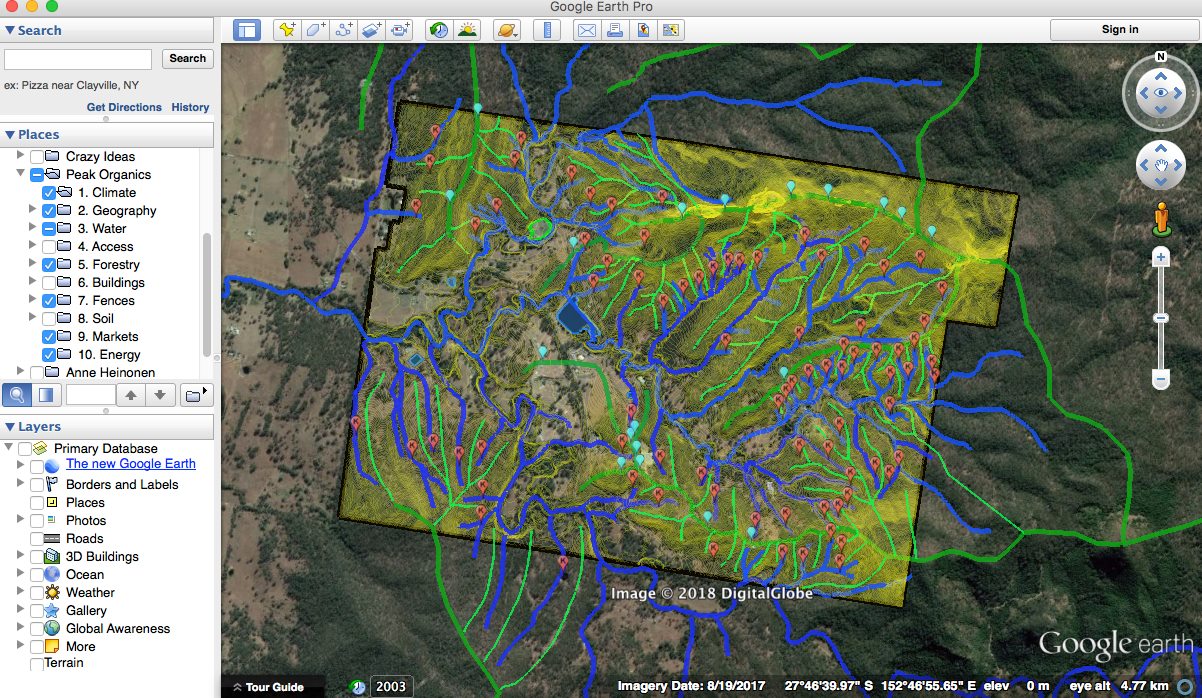Click the 2003 historical imagery icon
1202x698 pixels.
358,686
